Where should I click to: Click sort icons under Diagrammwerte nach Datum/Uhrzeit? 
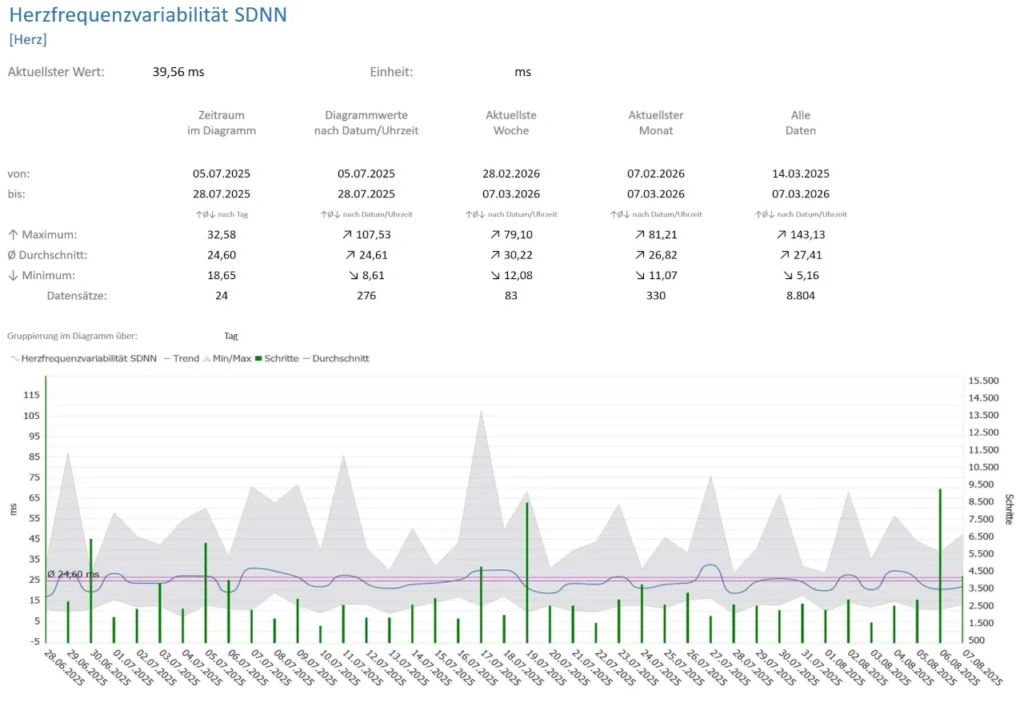(x=366, y=214)
